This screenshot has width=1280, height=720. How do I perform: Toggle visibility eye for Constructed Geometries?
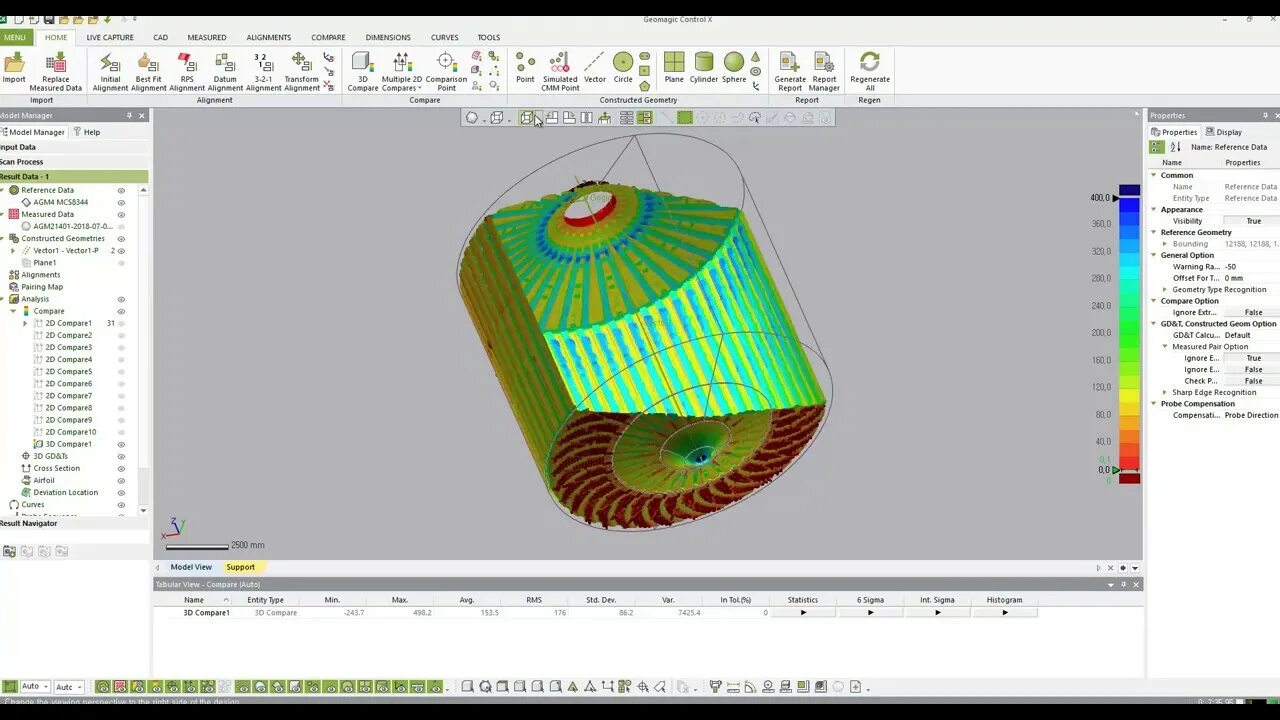tap(121, 238)
